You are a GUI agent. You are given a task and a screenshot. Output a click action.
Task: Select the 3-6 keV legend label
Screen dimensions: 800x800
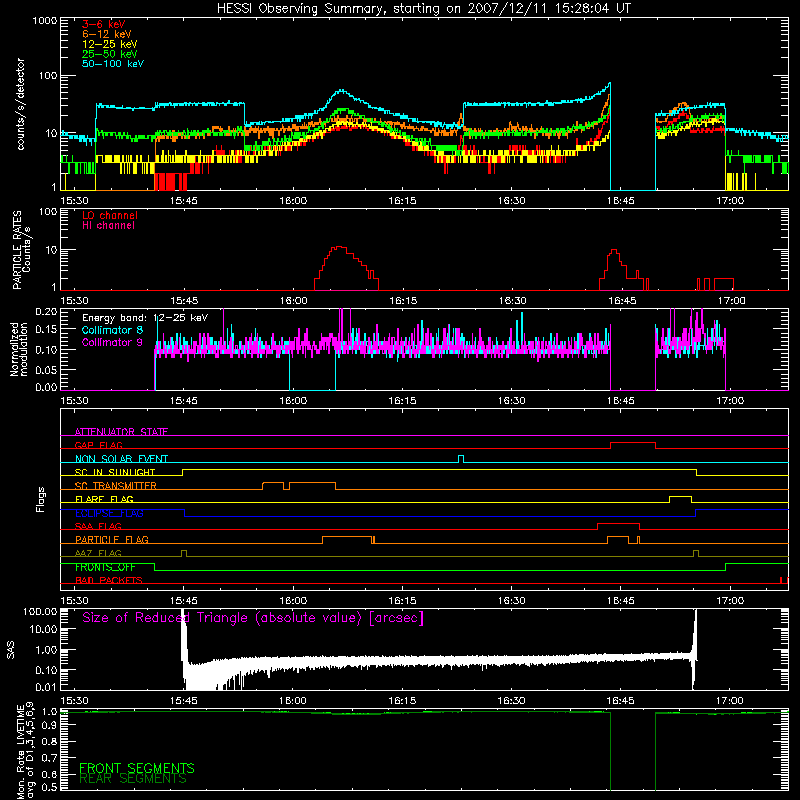[x=104, y=24]
